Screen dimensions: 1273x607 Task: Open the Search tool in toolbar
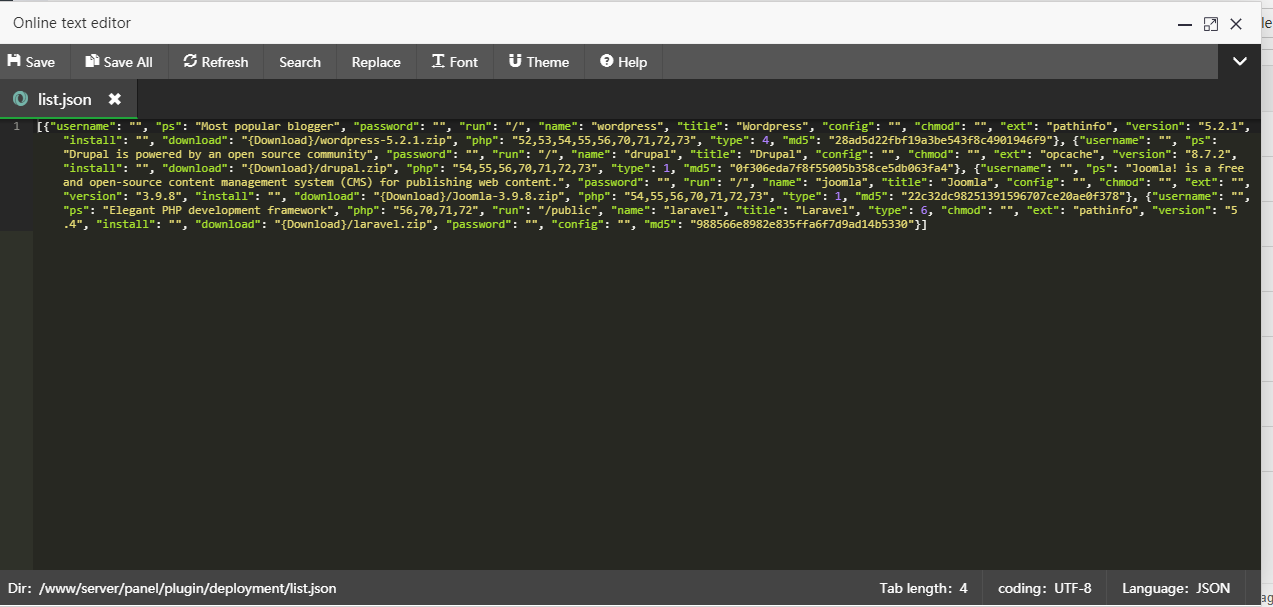pyautogui.click(x=300, y=62)
